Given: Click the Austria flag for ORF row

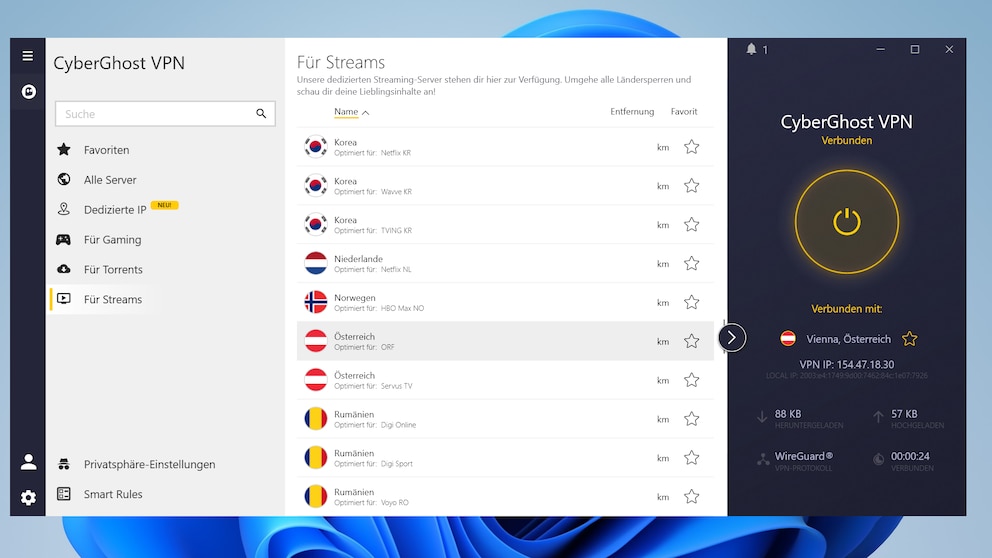Looking at the screenshot, I should coord(316,342).
